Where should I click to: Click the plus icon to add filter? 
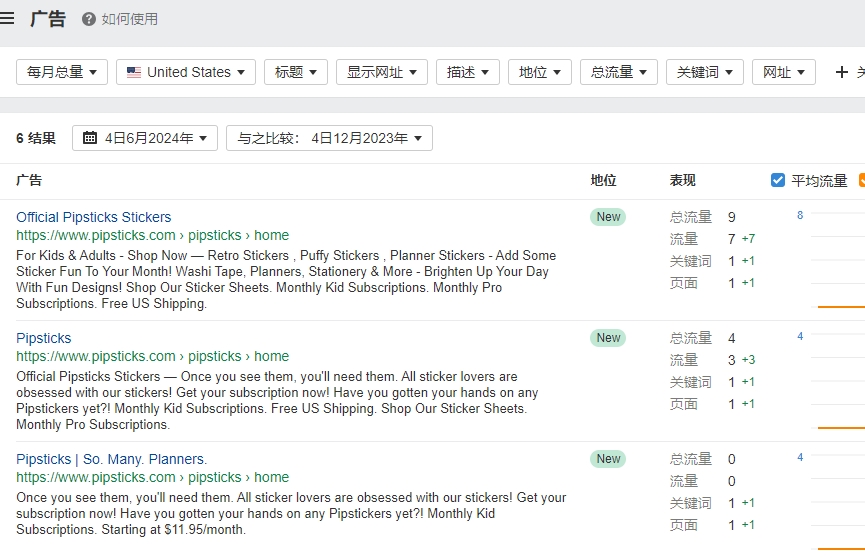pyautogui.click(x=842, y=72)
